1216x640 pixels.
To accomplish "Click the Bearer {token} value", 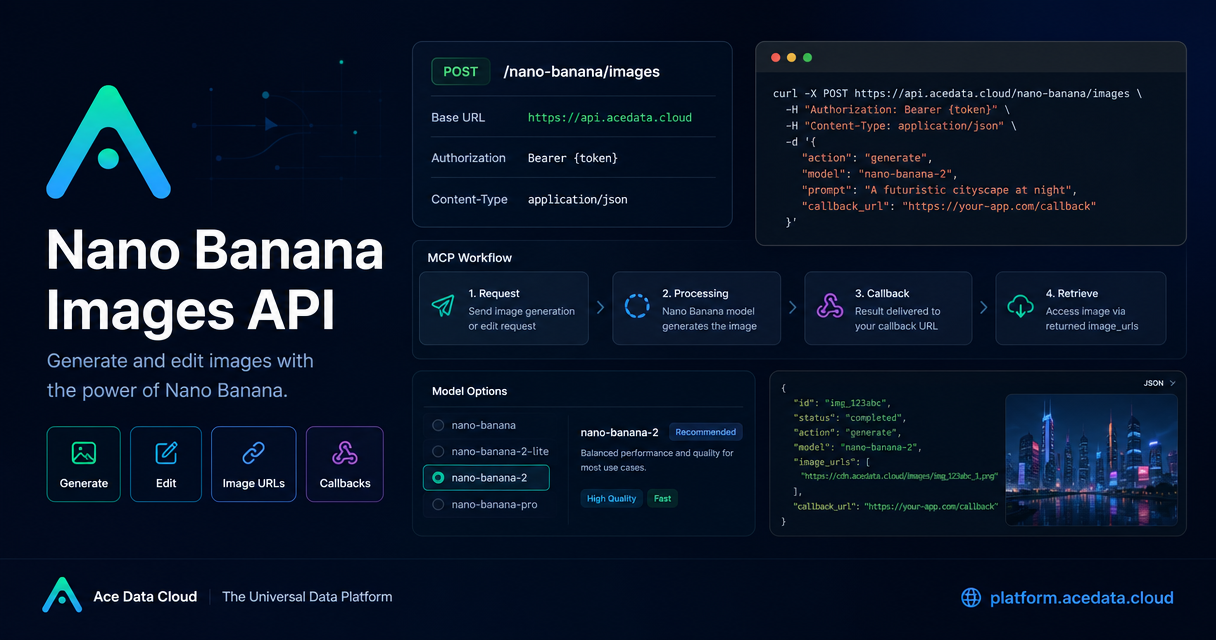I will tap(573, 158).
